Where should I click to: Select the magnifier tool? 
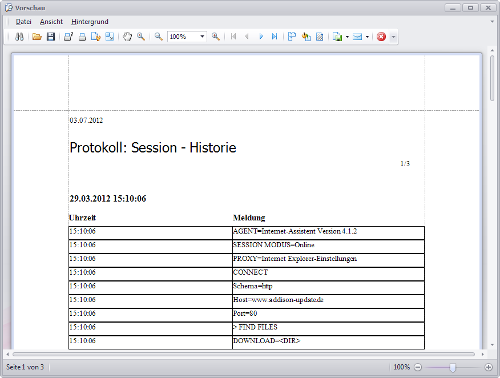pyautogui.click(x=141, y=37)
